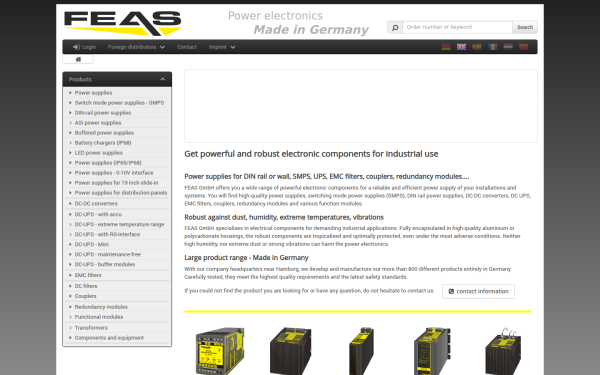Click the magnifier search icon
Image resolution: width=600 pixels, height=375 pixels.
click(395, 27)
